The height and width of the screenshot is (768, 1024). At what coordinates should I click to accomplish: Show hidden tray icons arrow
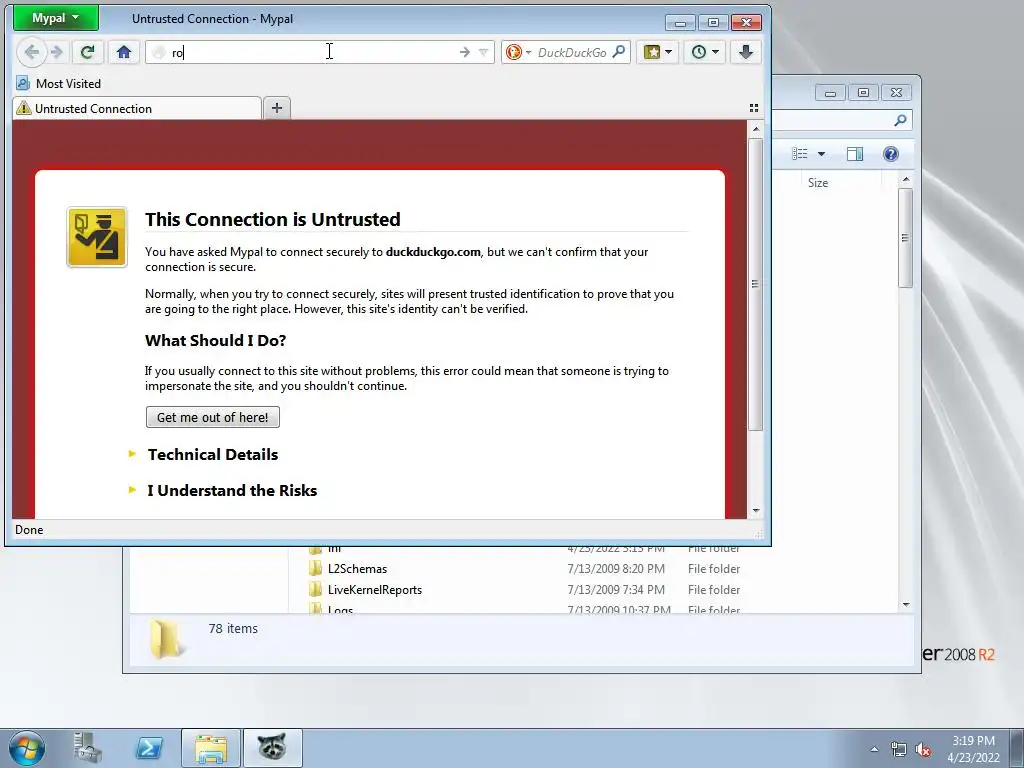pyautogui.click(x=874, y=749)
